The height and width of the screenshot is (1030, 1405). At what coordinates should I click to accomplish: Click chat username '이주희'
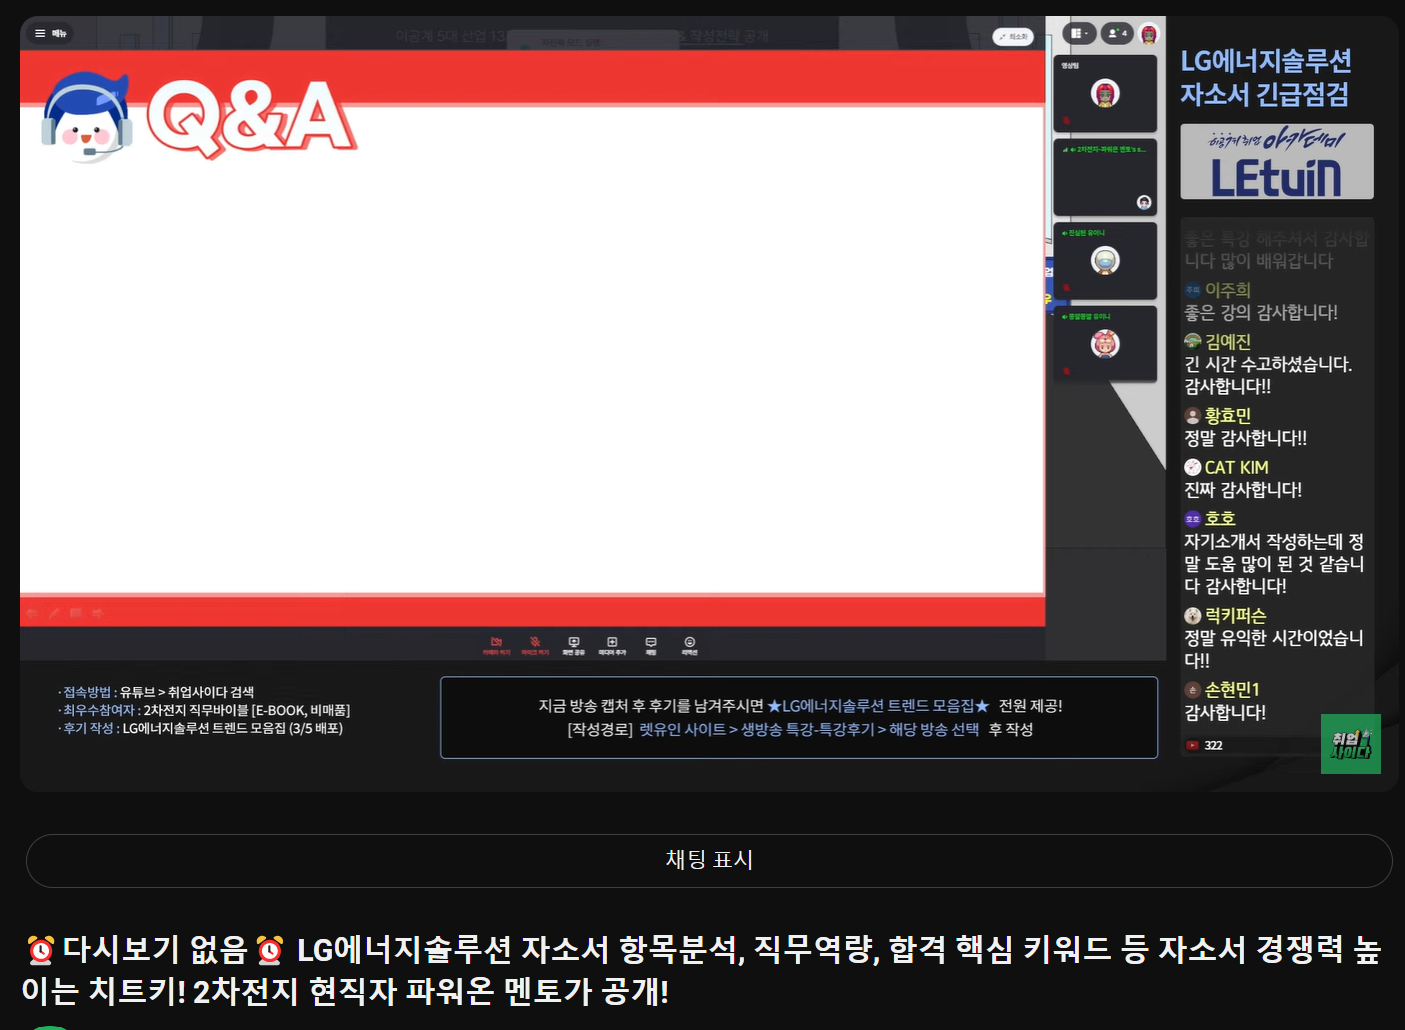(1228, 290)
